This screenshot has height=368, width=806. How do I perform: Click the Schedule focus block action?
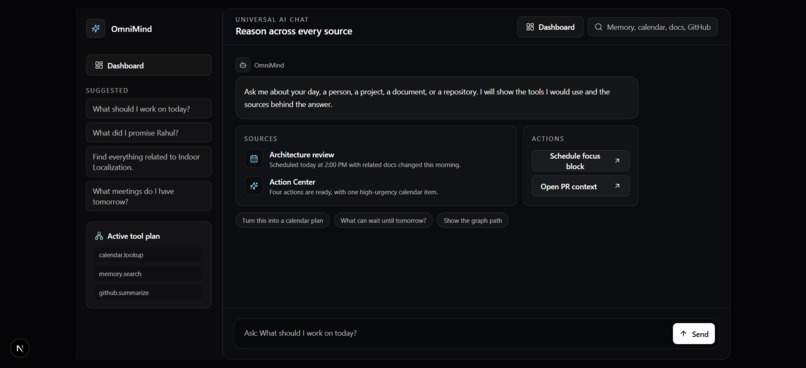(x=580, y=161)
